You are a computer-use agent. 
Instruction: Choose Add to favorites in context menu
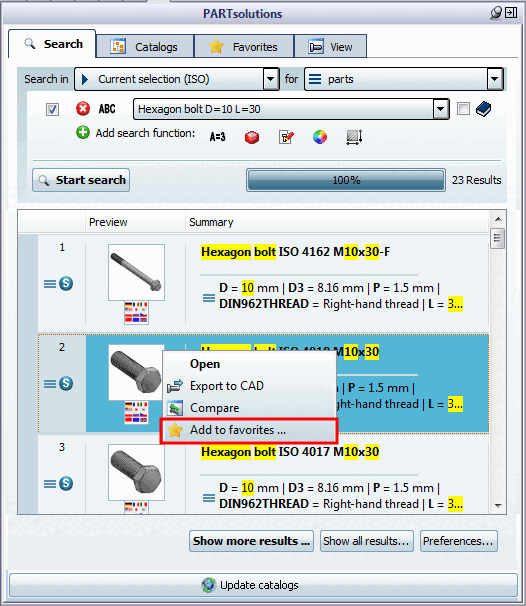[x=249, y=430]
